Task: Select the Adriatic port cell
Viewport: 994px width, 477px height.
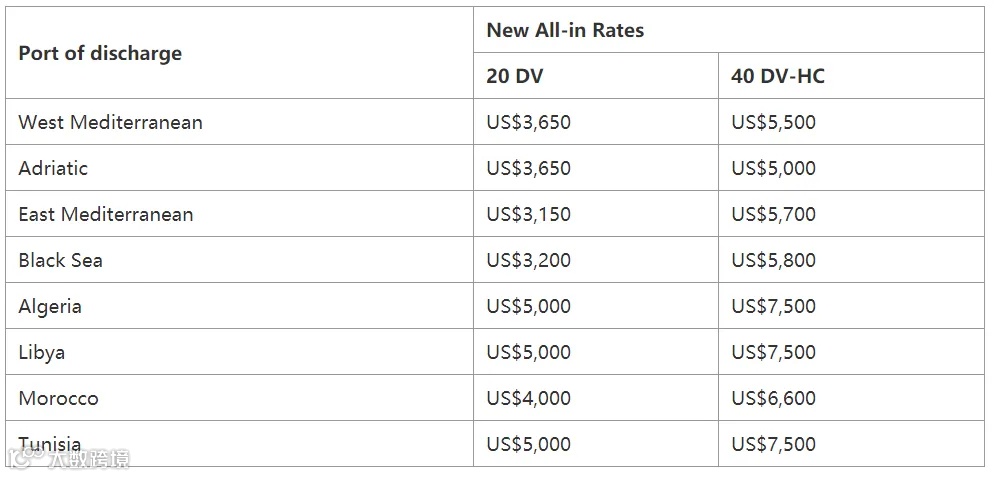Action: click(x=53, y=168)
